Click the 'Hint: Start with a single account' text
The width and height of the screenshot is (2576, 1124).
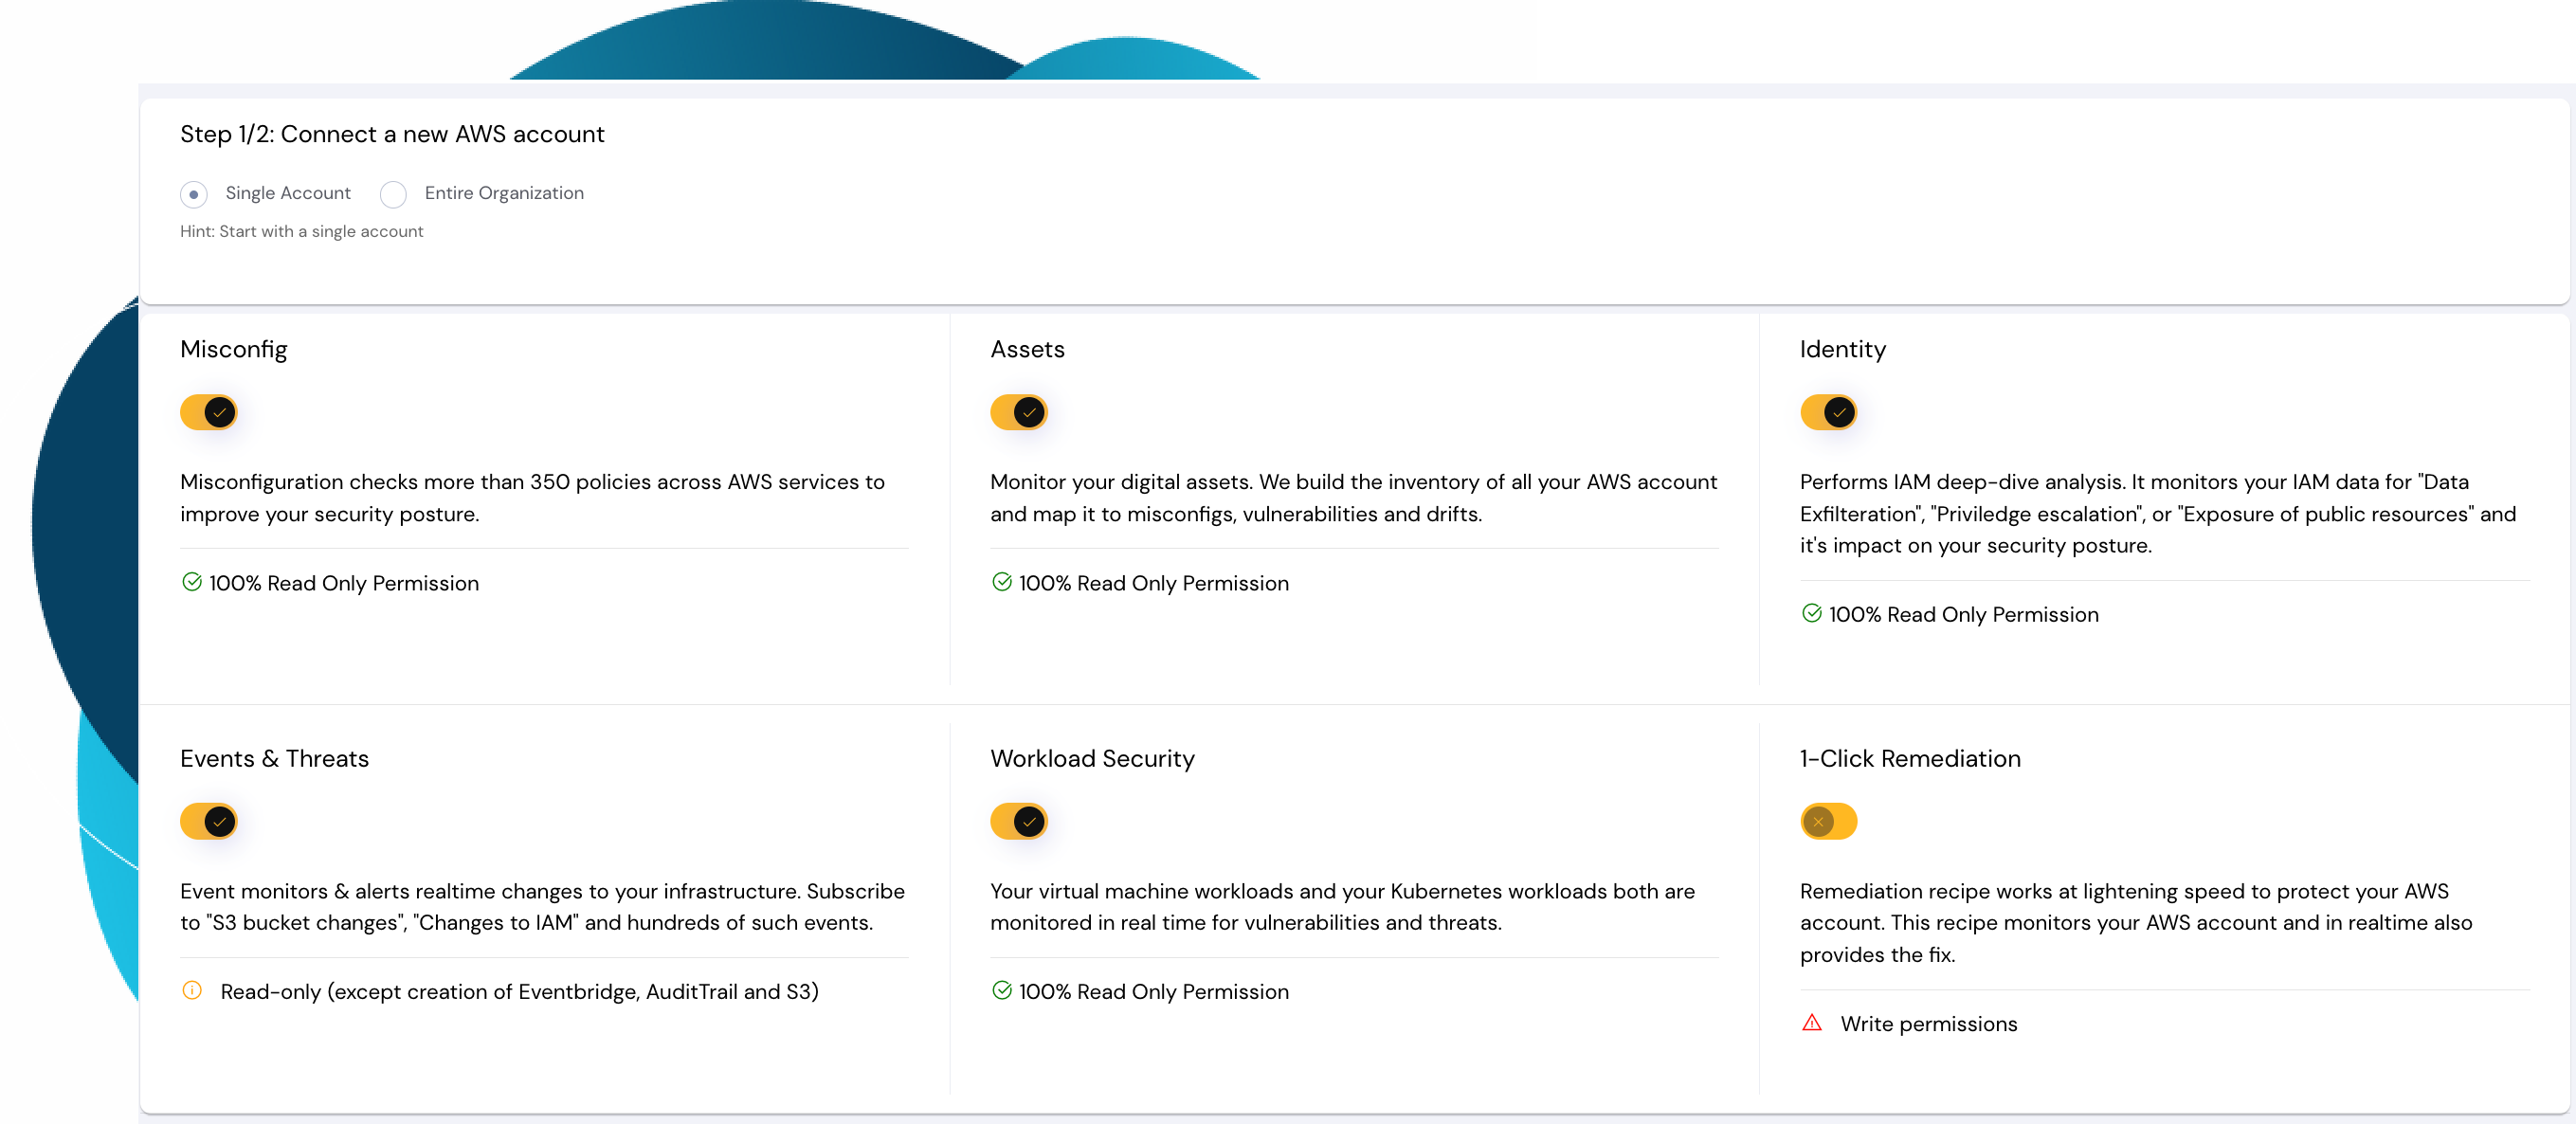301,231
